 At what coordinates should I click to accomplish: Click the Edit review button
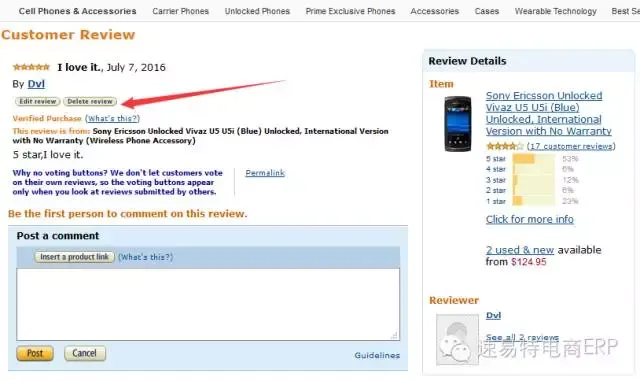point(38,101)
